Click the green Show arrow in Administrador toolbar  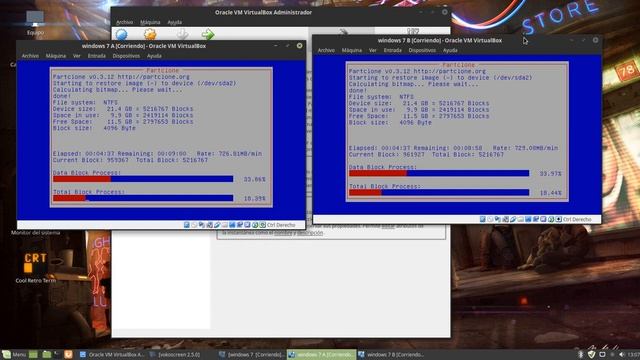(208, 34)
